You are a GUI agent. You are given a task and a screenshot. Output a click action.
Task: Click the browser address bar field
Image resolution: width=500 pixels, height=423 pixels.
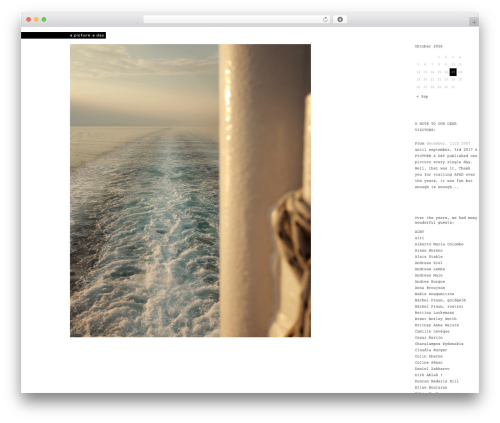pos(237,20)
